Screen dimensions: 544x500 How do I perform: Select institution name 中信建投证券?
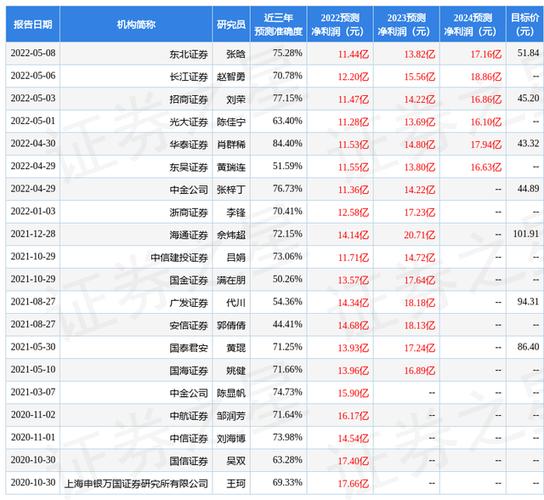tap(179, 257)
